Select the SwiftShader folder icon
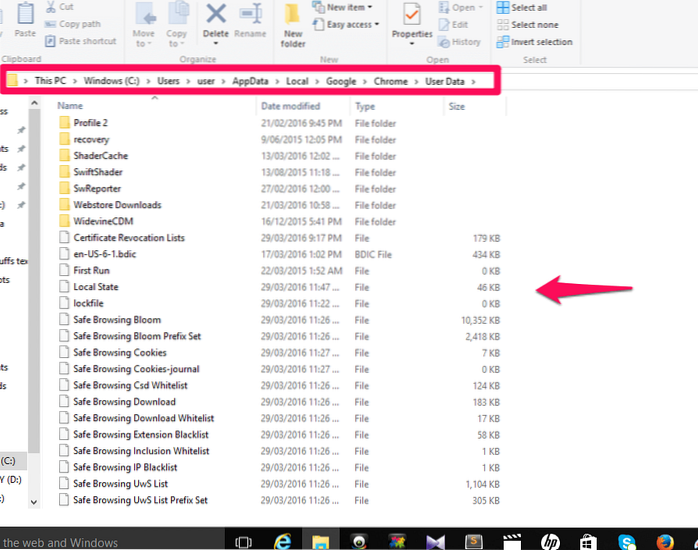 pos(65,172)
